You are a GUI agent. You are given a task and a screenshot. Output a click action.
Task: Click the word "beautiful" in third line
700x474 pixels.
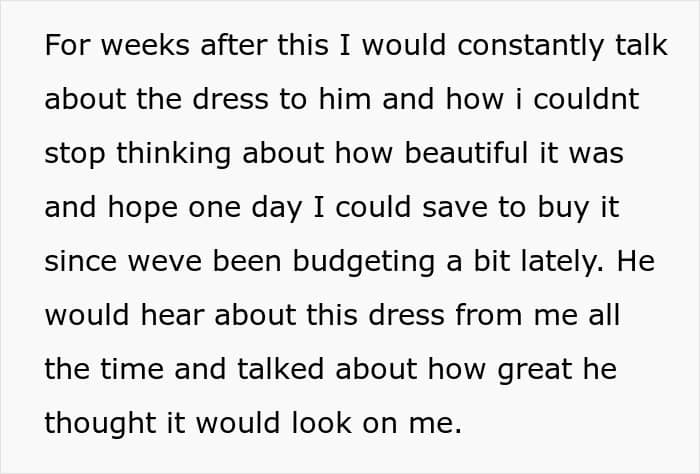(x=467, y=153)
